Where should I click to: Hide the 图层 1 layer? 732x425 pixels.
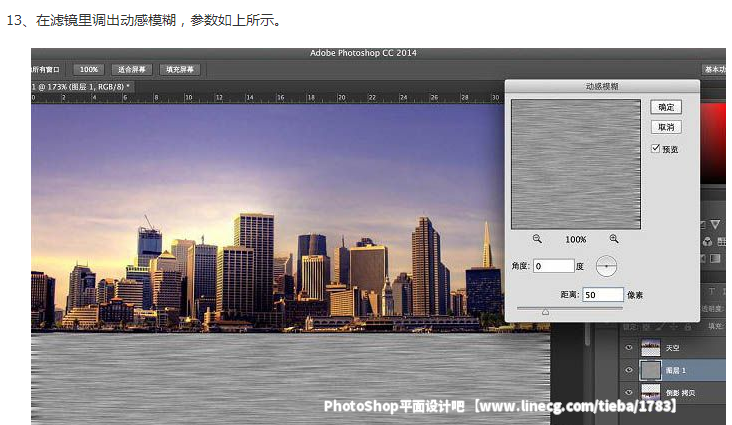point(629,370)
